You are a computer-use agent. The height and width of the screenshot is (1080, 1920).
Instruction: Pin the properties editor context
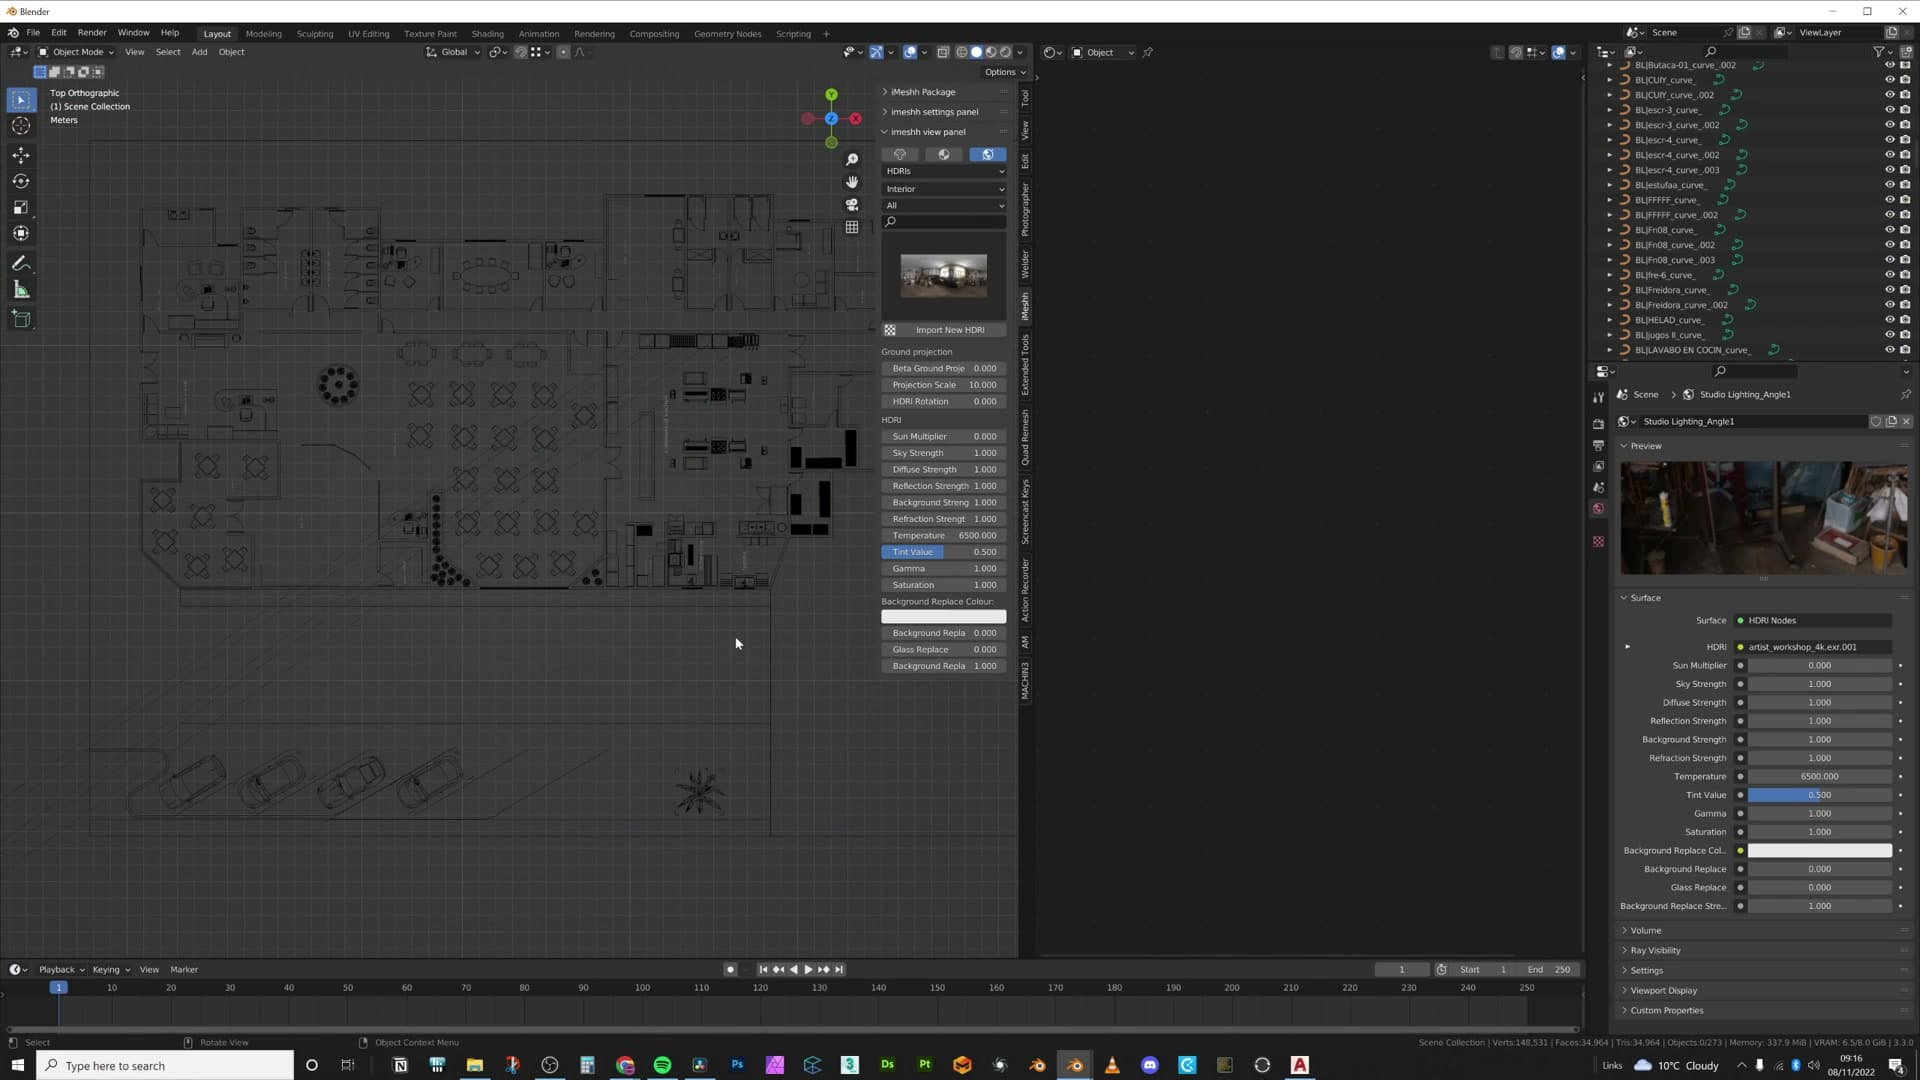(1905, 395)
